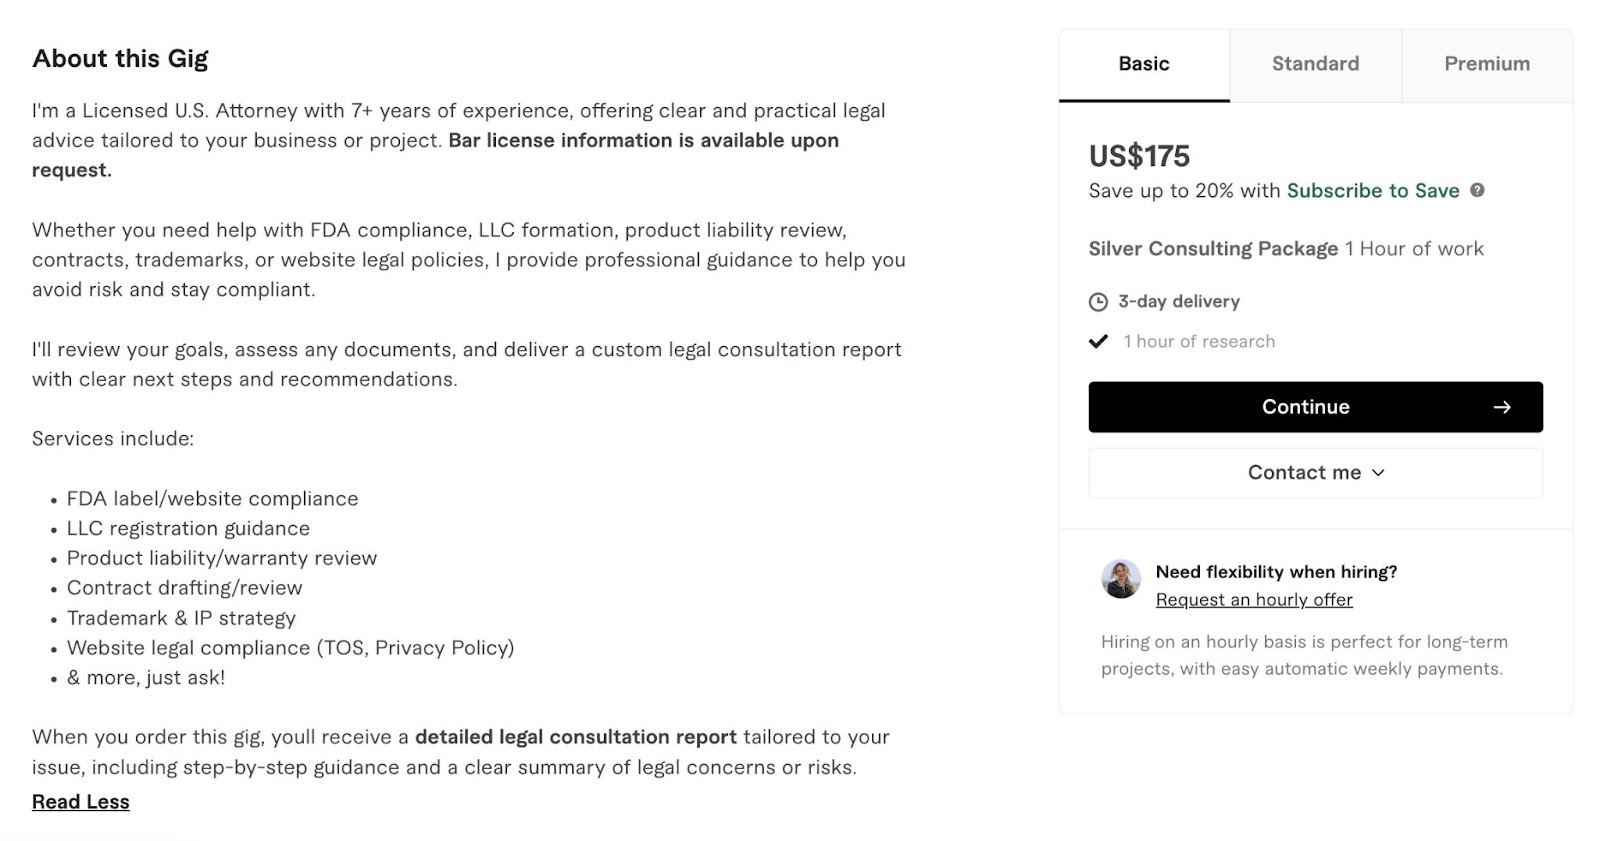
Task: Switch to the Standard package tab
Action: click(x=1315, y=64)
